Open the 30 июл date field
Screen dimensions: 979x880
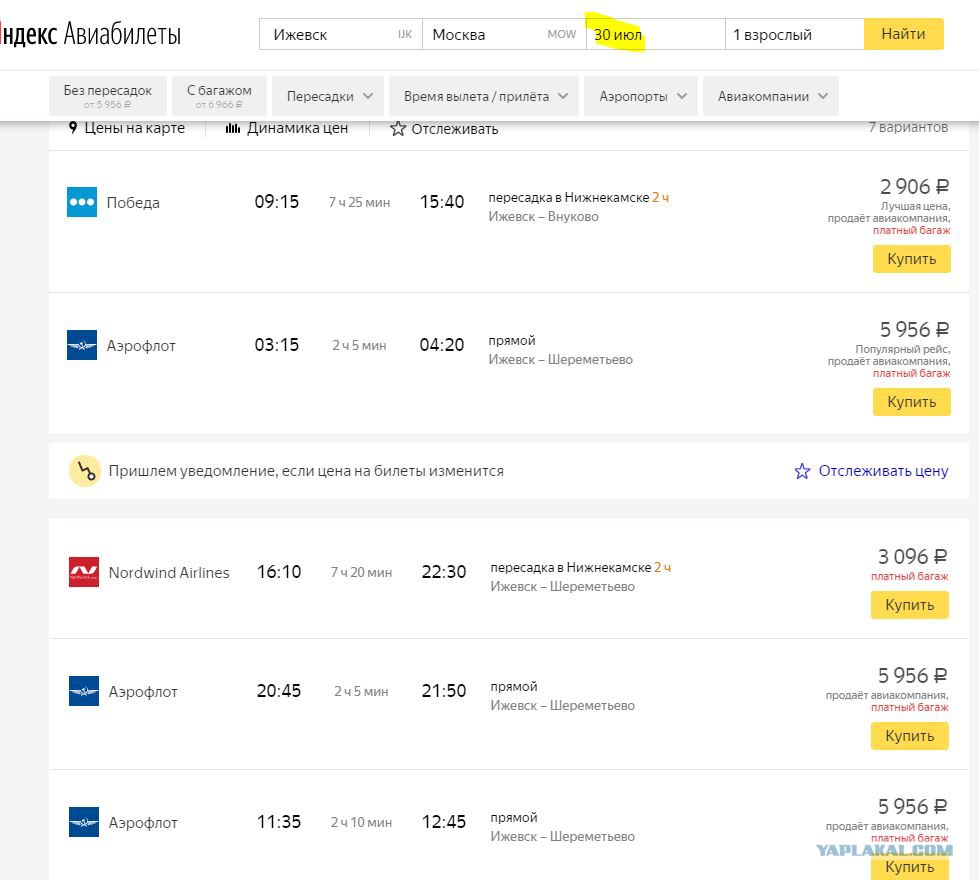656,34
